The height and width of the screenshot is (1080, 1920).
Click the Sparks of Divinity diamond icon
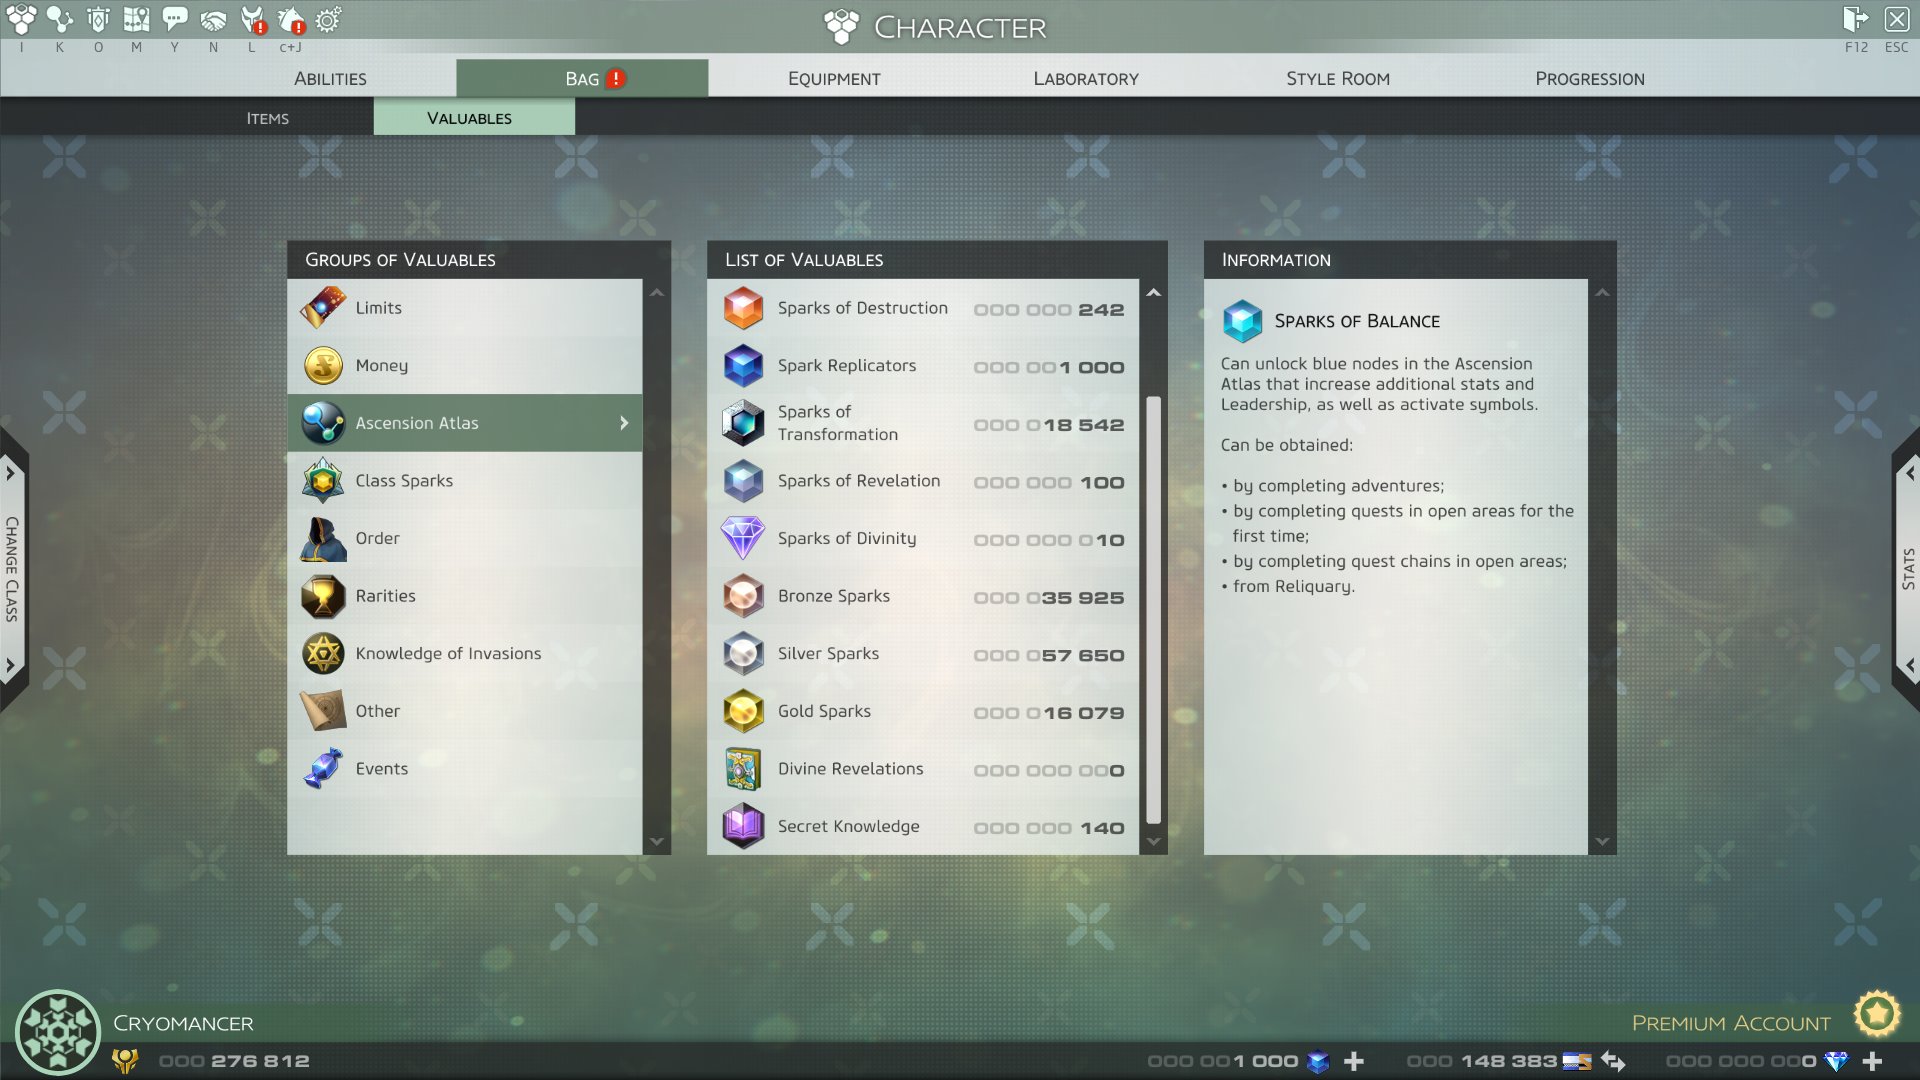743,538
